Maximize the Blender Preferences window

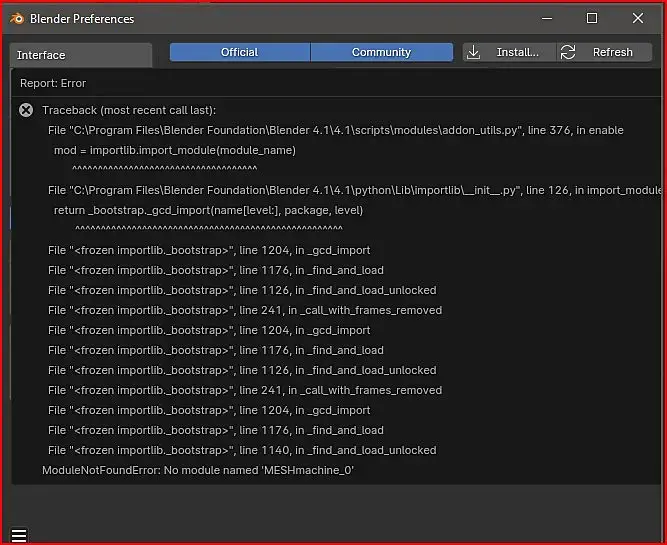pyautogui.click(x=592, y=18)
